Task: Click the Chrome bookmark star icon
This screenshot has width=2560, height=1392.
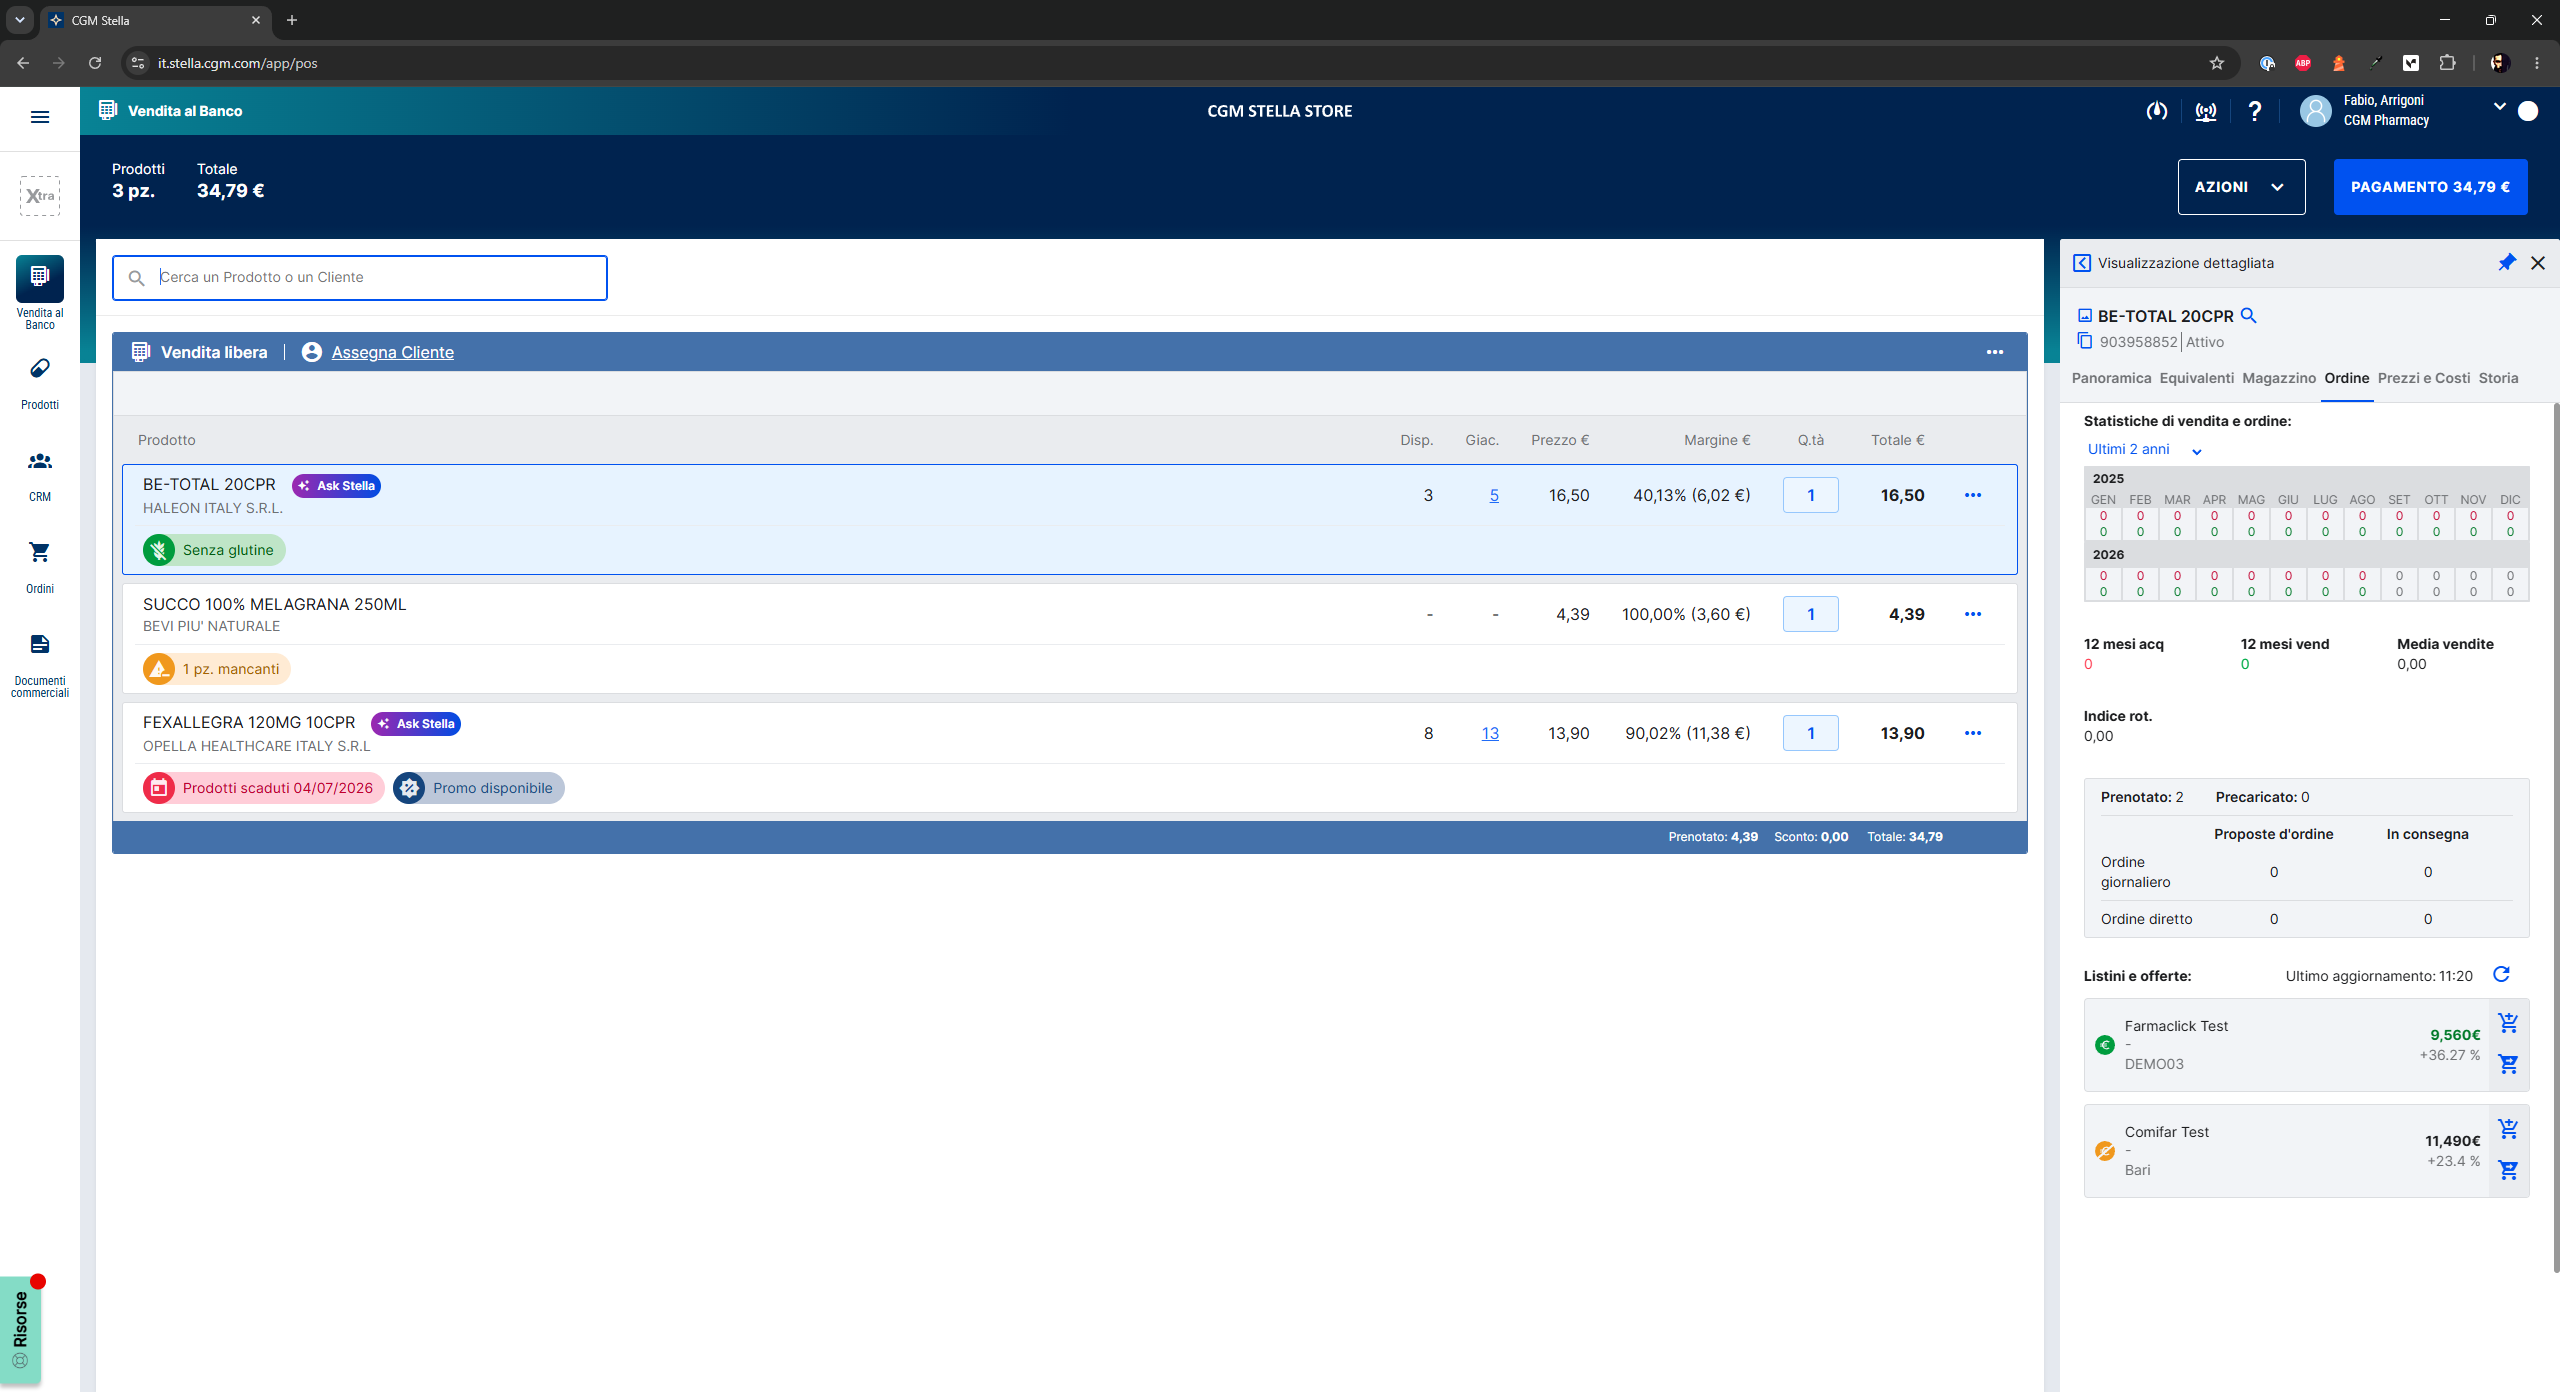Action: point(2217,63)
